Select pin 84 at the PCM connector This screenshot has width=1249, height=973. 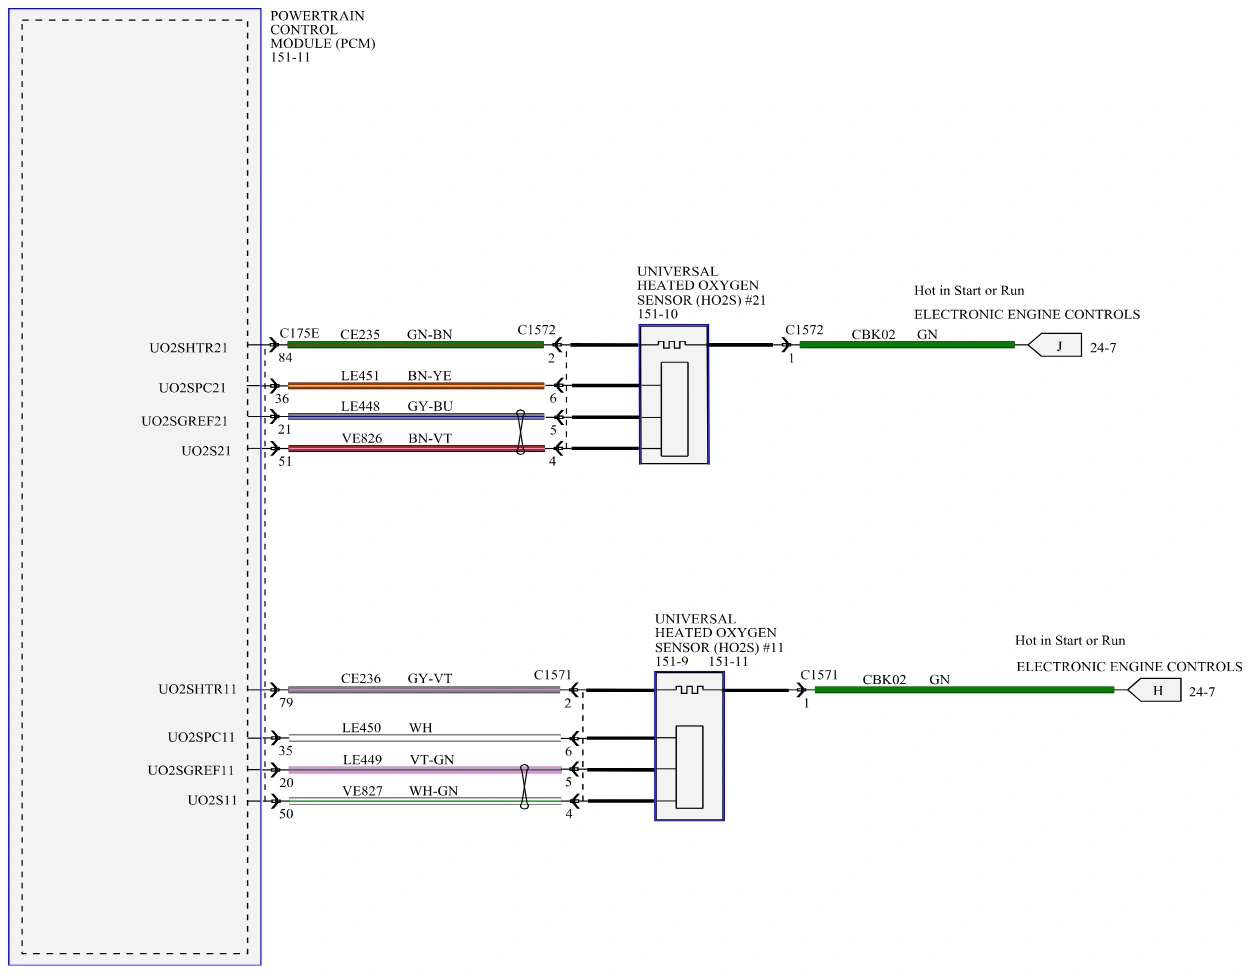[286, 358]
